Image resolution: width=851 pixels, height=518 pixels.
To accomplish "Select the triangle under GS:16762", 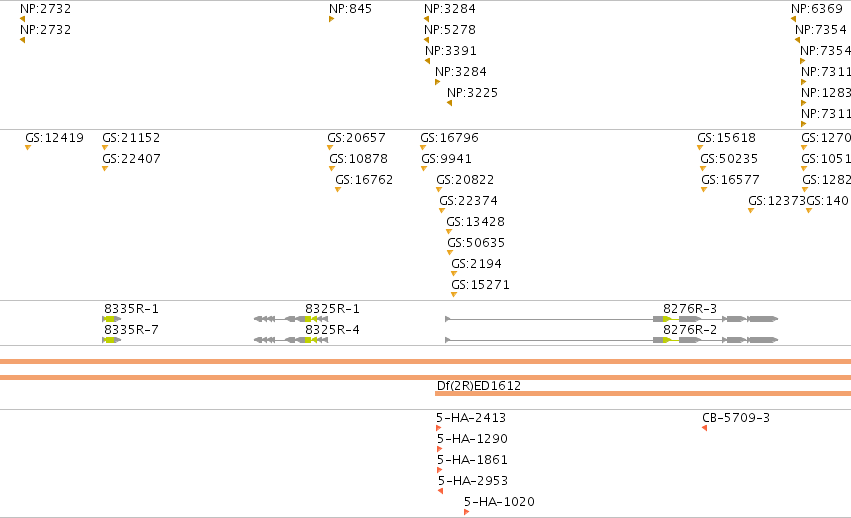I will (x=338, y=189).
